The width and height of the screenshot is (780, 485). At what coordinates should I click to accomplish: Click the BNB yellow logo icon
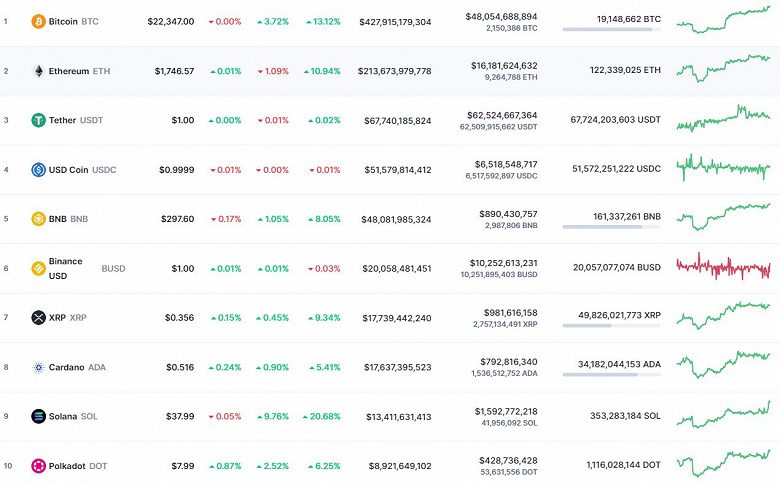pyautogui.click(x=39, y=219)
